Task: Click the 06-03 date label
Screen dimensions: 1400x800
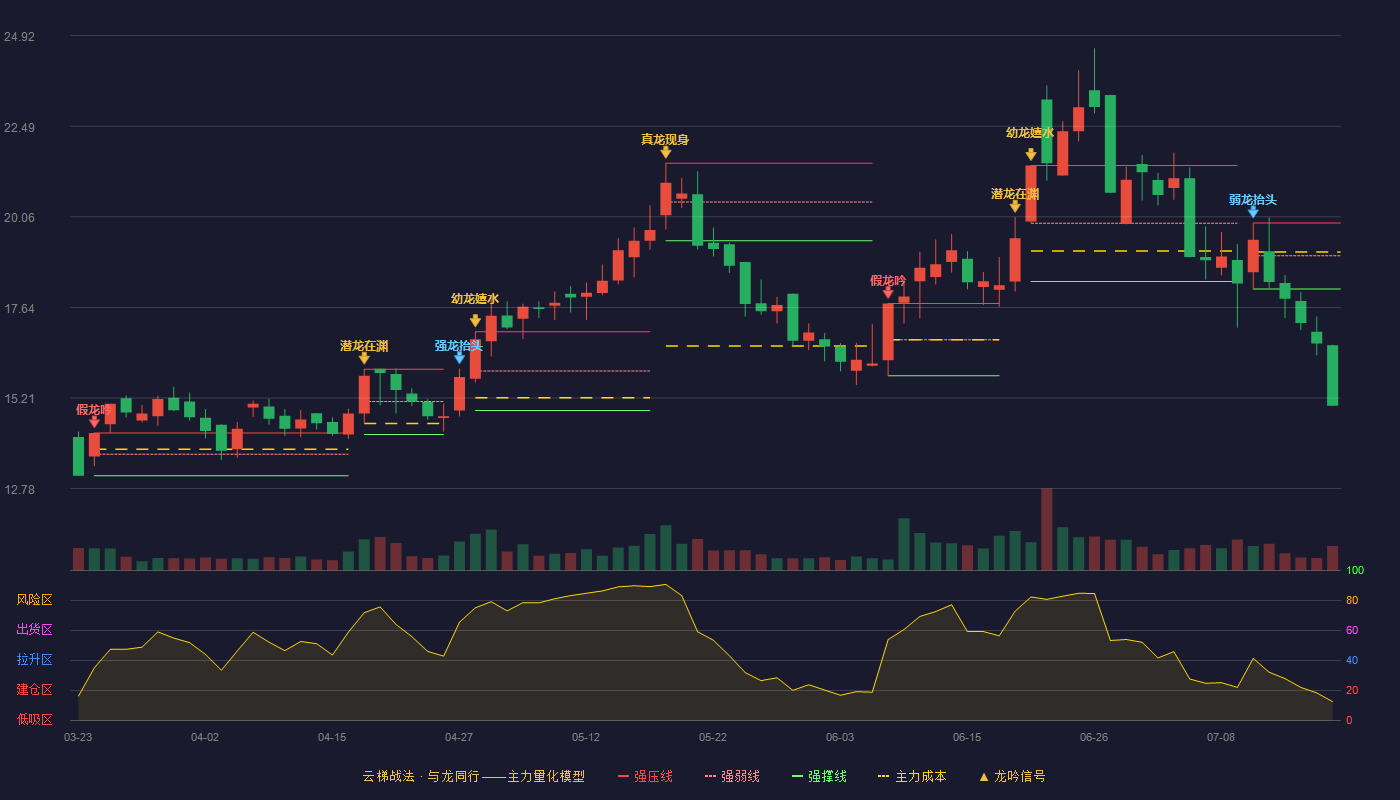Action: pos(840,737)
